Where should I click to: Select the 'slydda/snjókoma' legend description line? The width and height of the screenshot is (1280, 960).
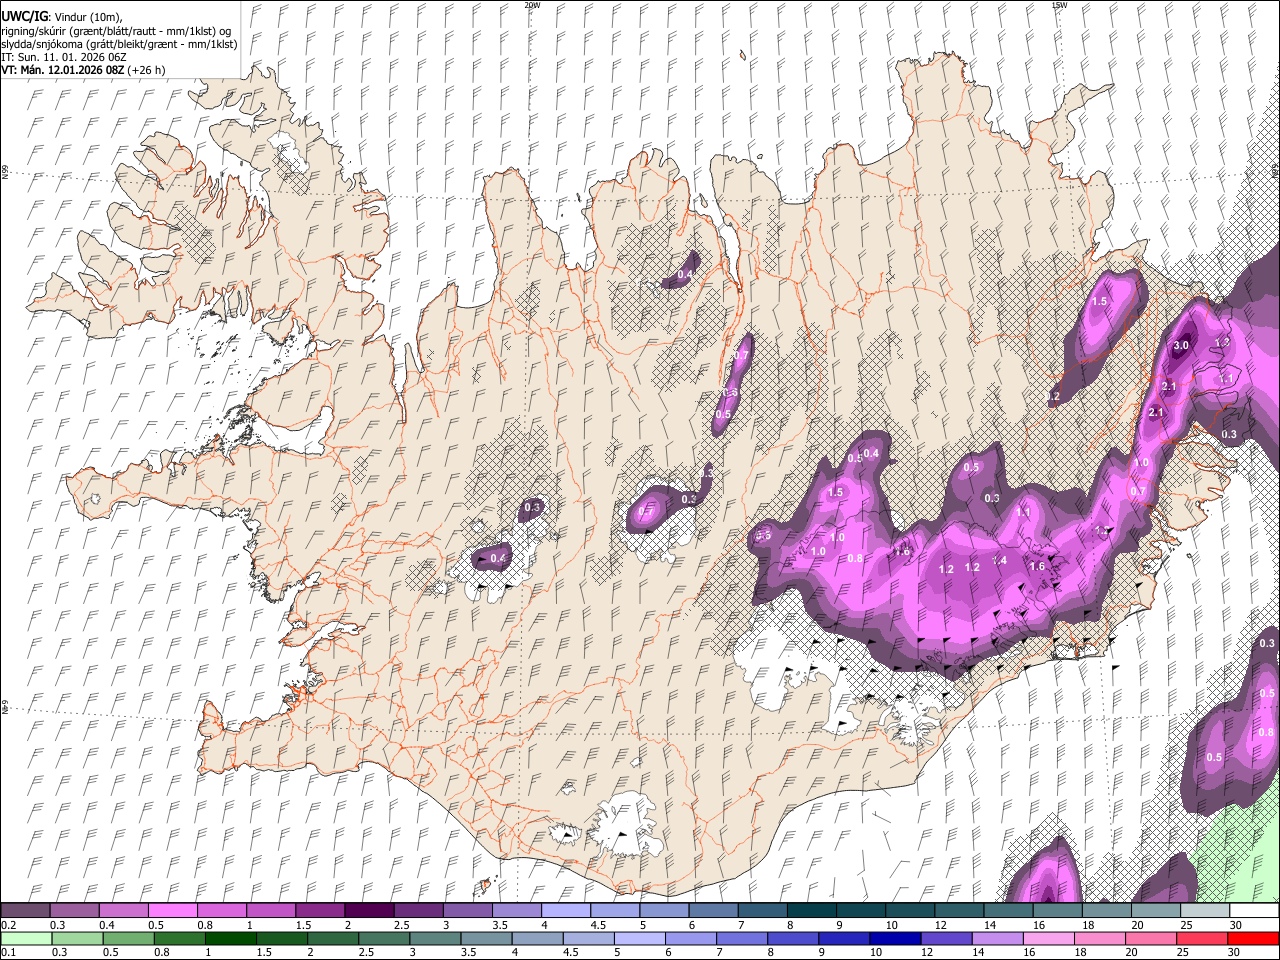tap(119, 44)
